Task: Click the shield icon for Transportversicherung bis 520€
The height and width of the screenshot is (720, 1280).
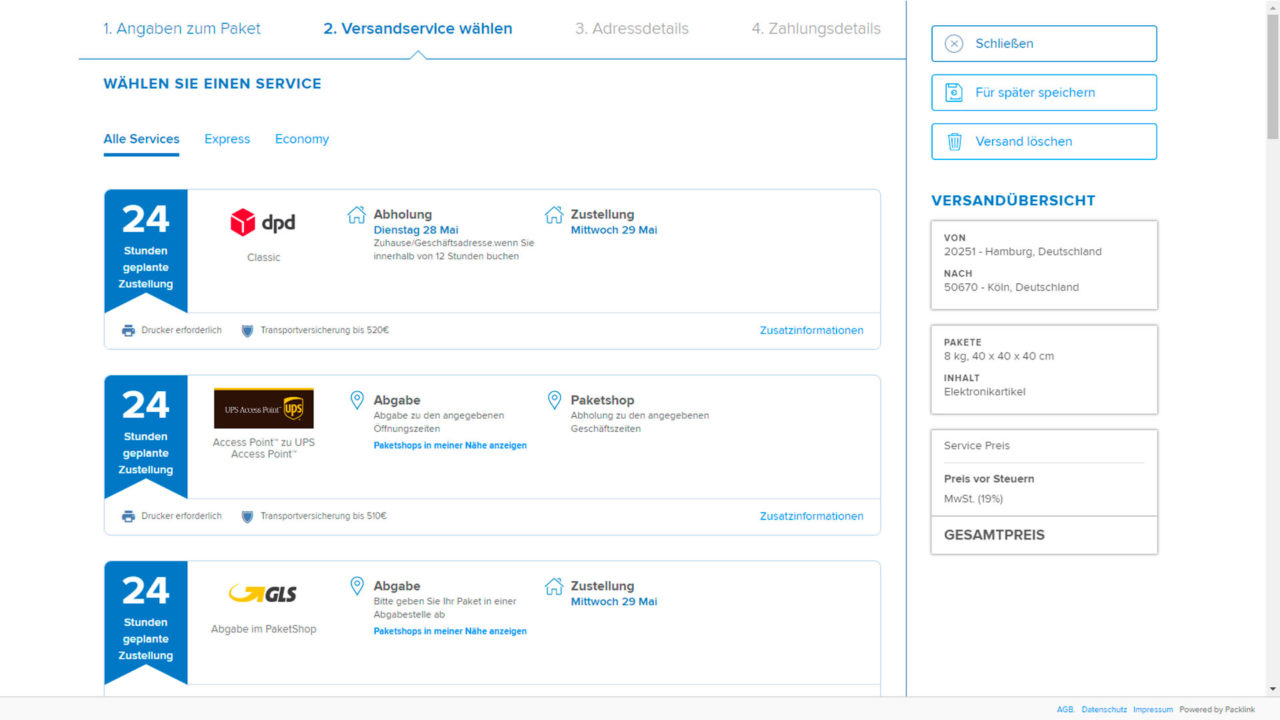Action: tap(247, 330)
